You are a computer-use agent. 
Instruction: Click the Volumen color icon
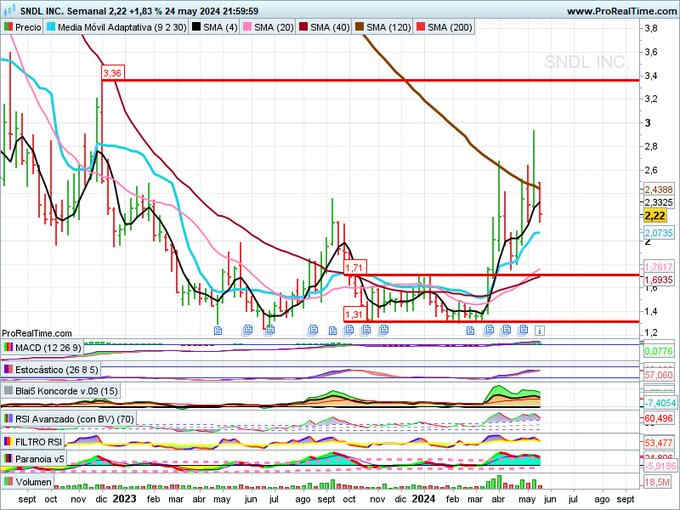tap(8, 482)
